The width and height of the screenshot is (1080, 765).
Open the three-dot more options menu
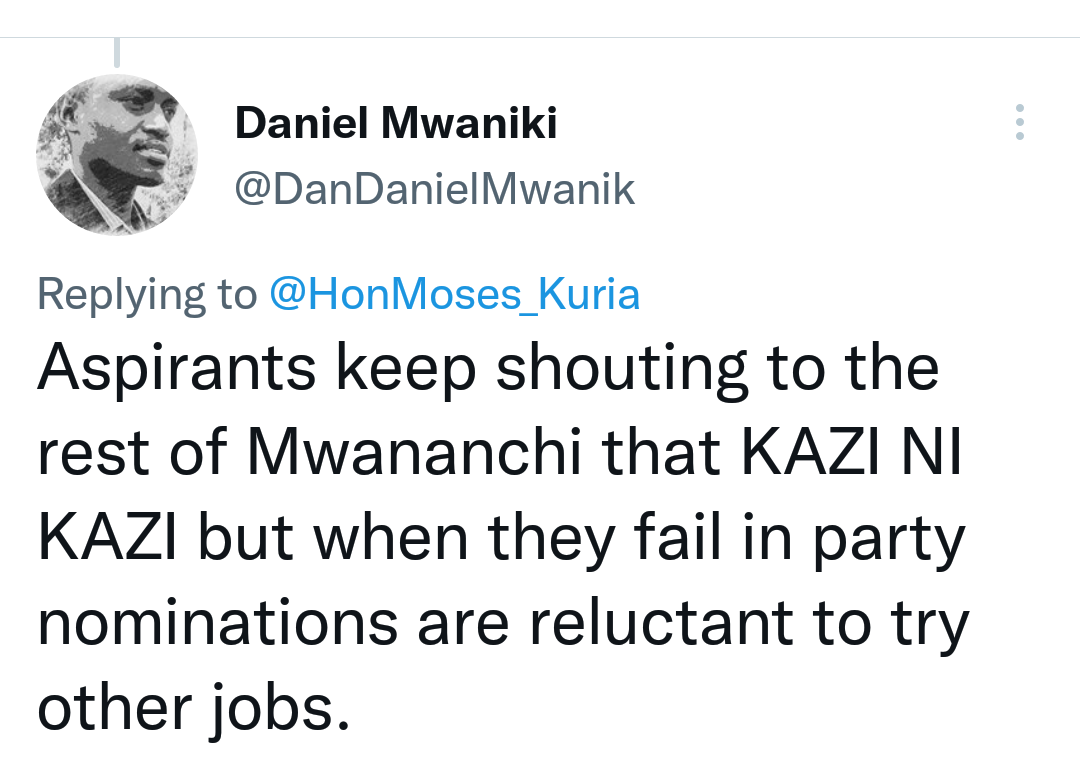point(1019,121)
